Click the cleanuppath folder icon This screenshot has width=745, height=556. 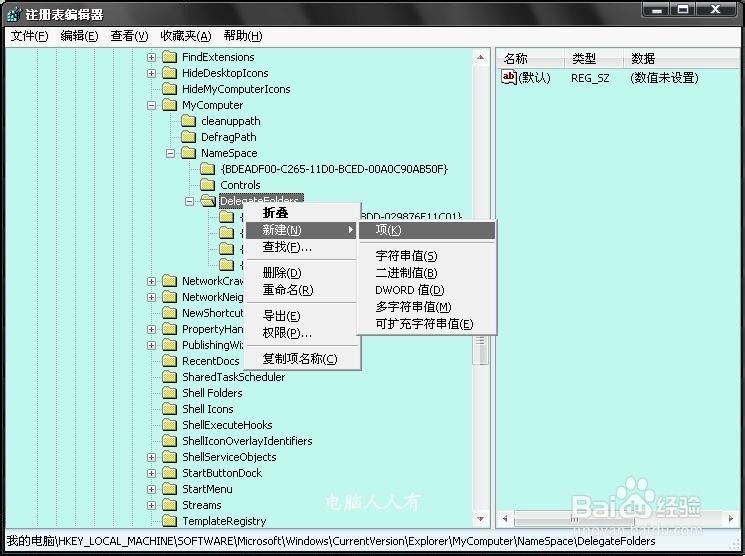coord(188,121)
